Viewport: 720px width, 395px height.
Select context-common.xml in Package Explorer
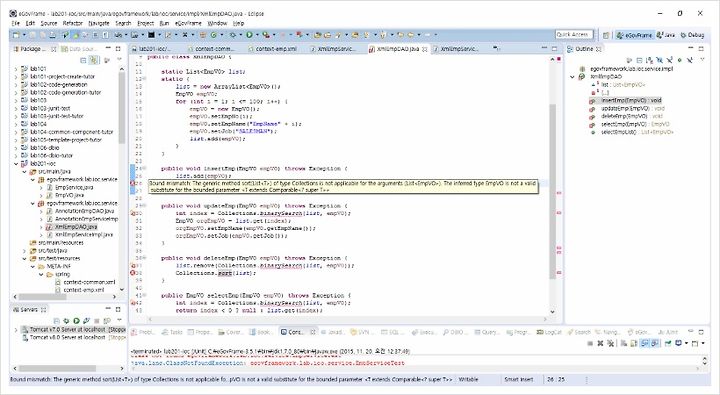point(89,282)
